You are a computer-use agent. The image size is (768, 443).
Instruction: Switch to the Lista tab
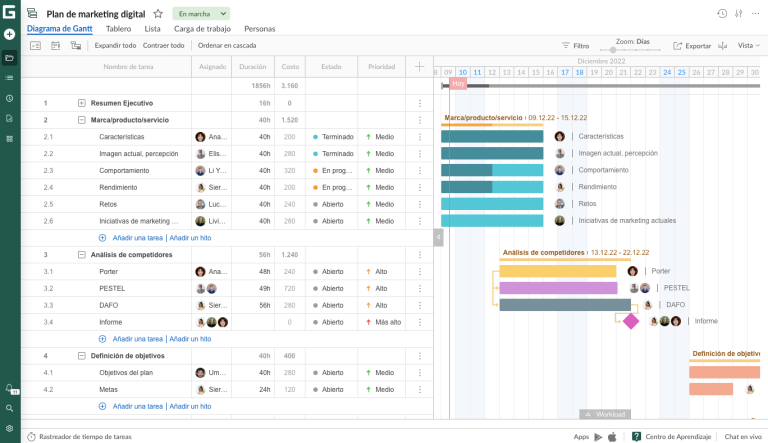point(152,29)
